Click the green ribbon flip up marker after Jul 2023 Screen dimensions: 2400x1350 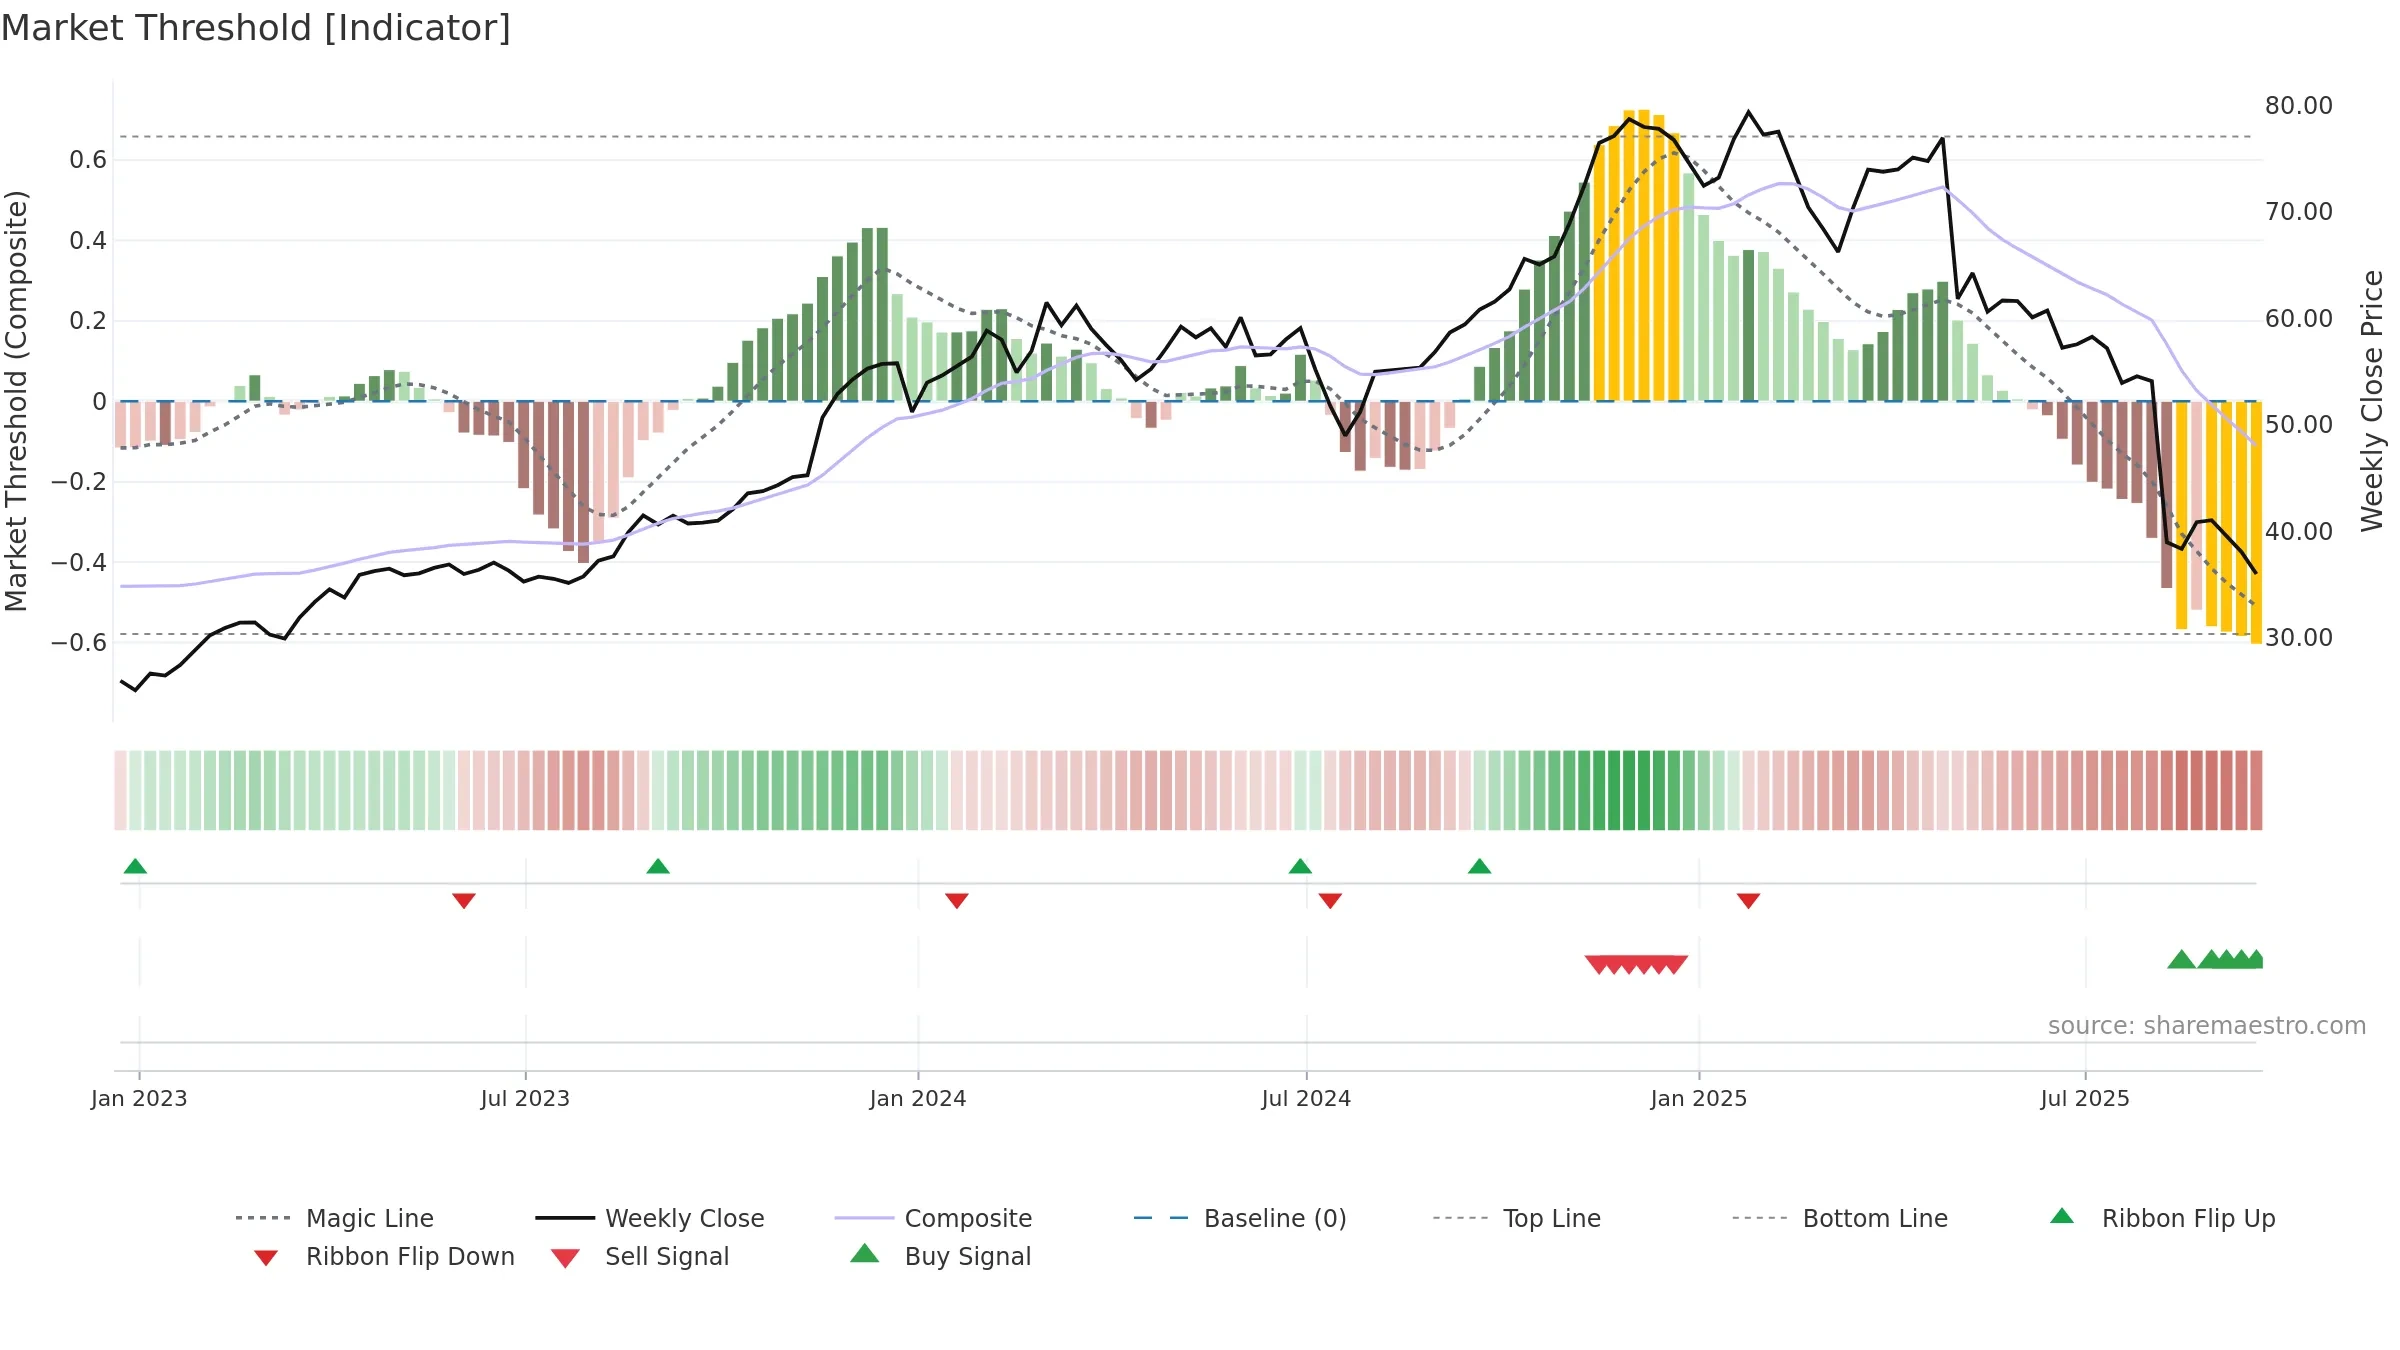(658, 866)
